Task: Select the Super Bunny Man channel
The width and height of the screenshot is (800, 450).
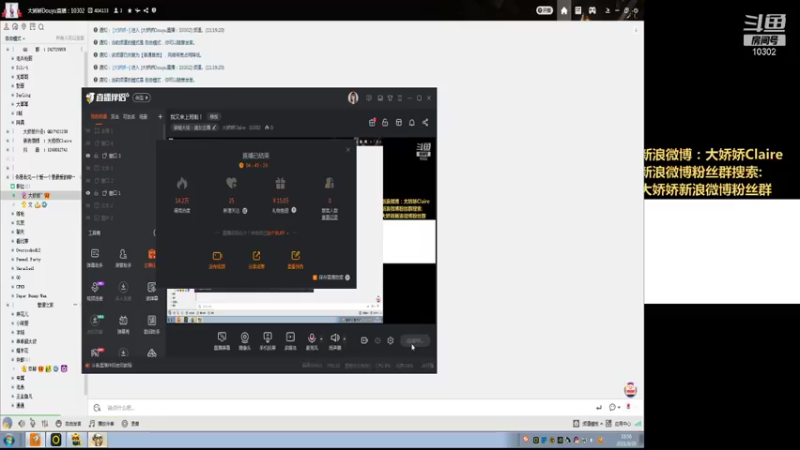Action: click(x=31, y=295)
